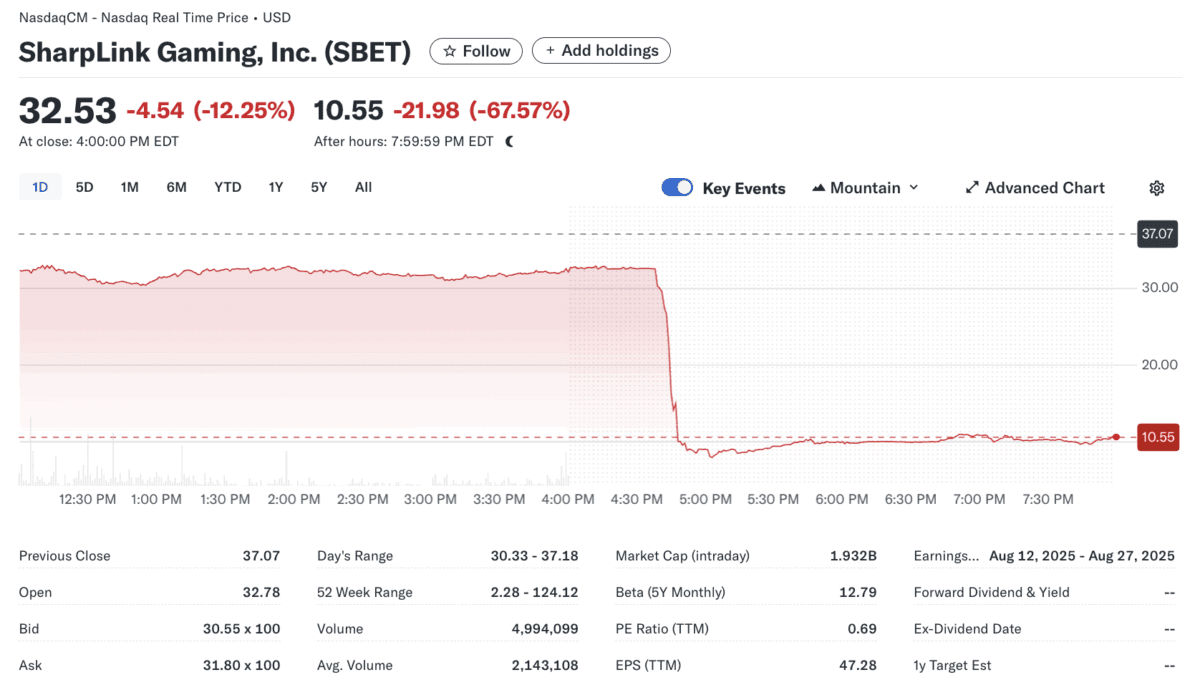This screenshot has width=1200, height=690.
Task: Click the 30.00 price axis label
Action: coord(1160,288)
